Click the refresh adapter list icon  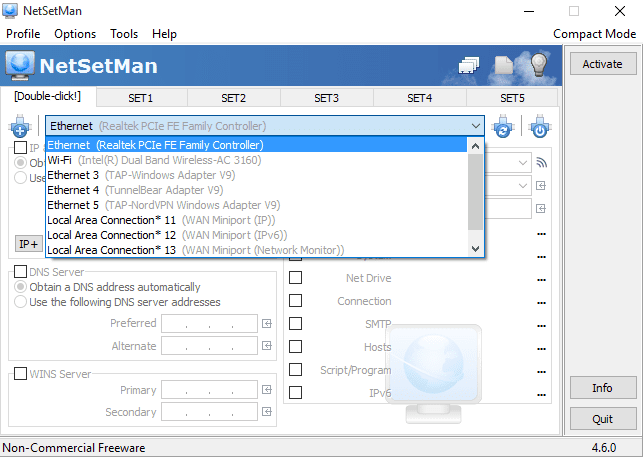coord(503,127)
